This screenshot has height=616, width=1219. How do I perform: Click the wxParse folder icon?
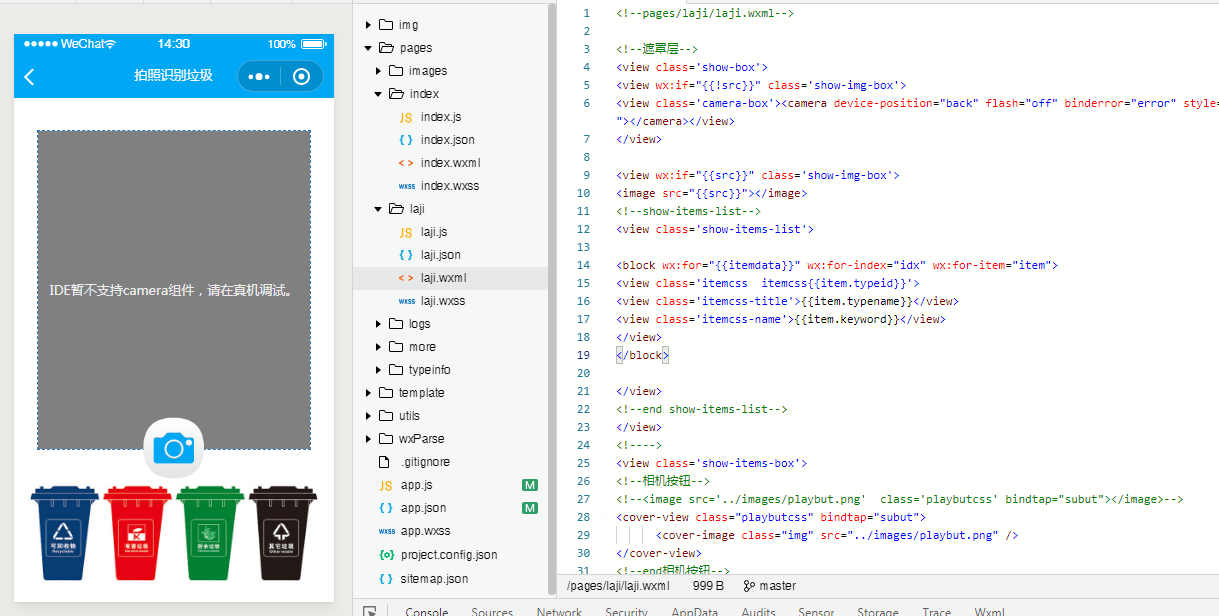[386, 439]
